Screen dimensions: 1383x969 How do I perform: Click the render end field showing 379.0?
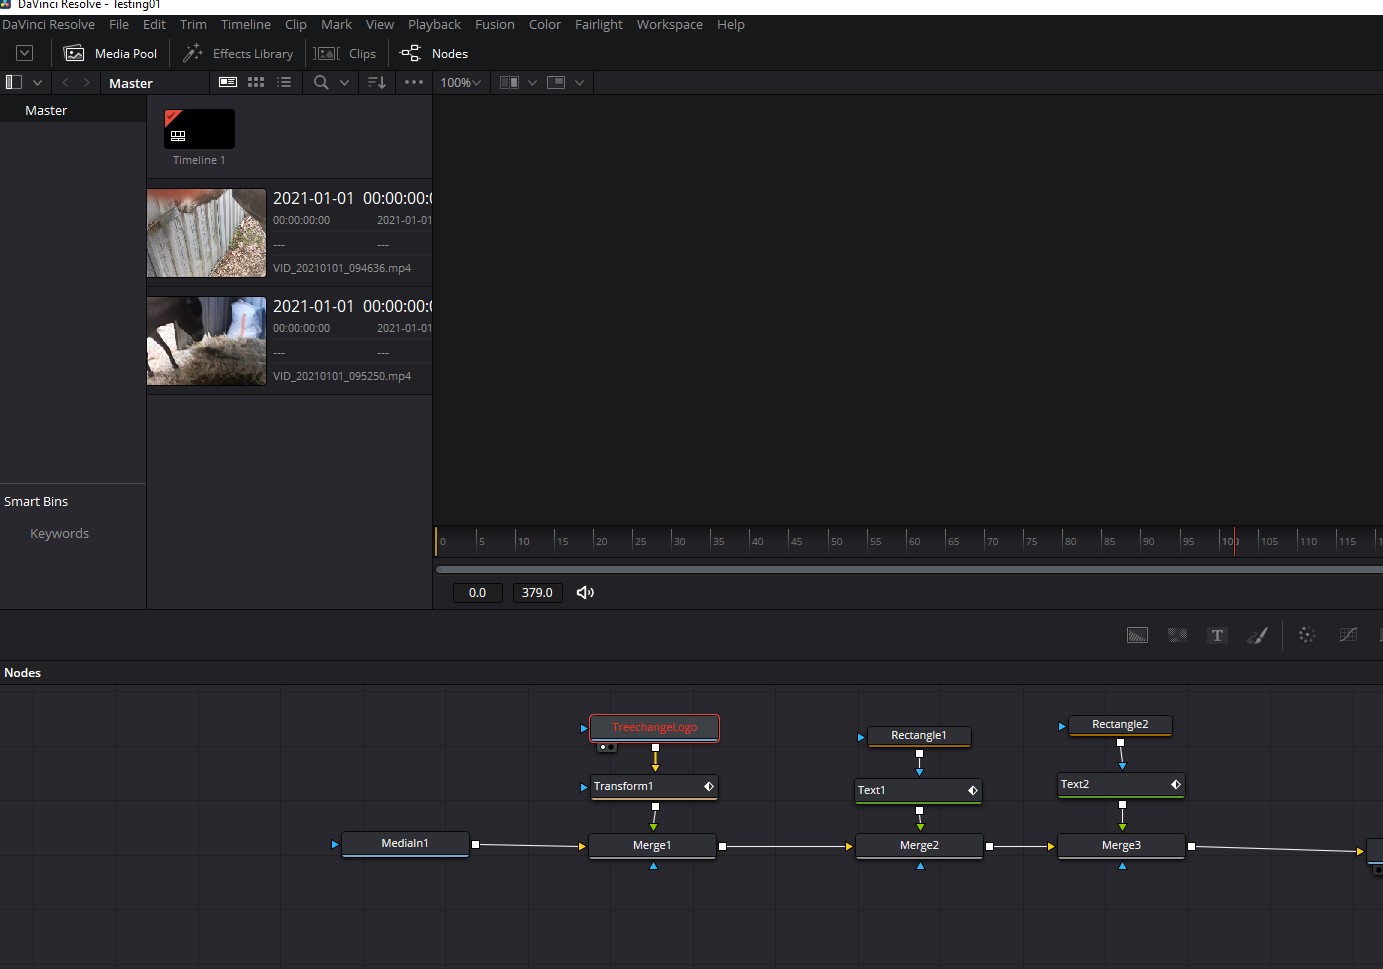click(537, 592)
